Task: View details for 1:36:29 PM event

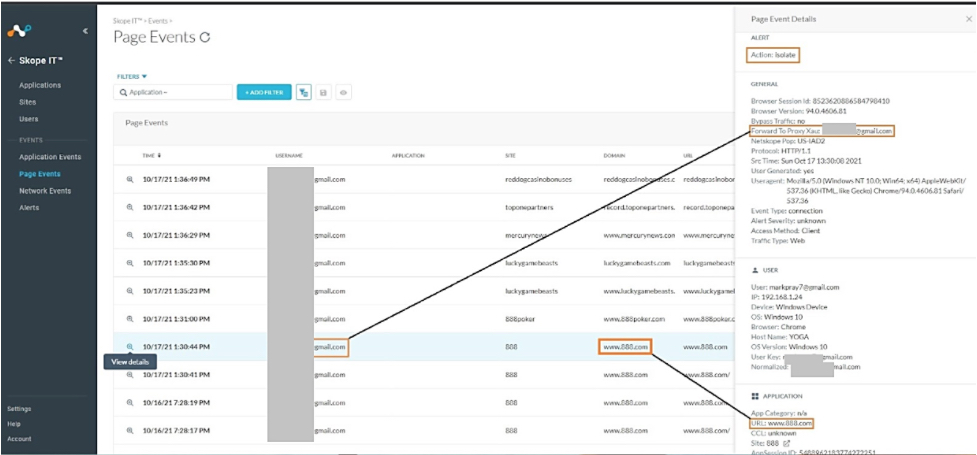Action: coord(130,235)
